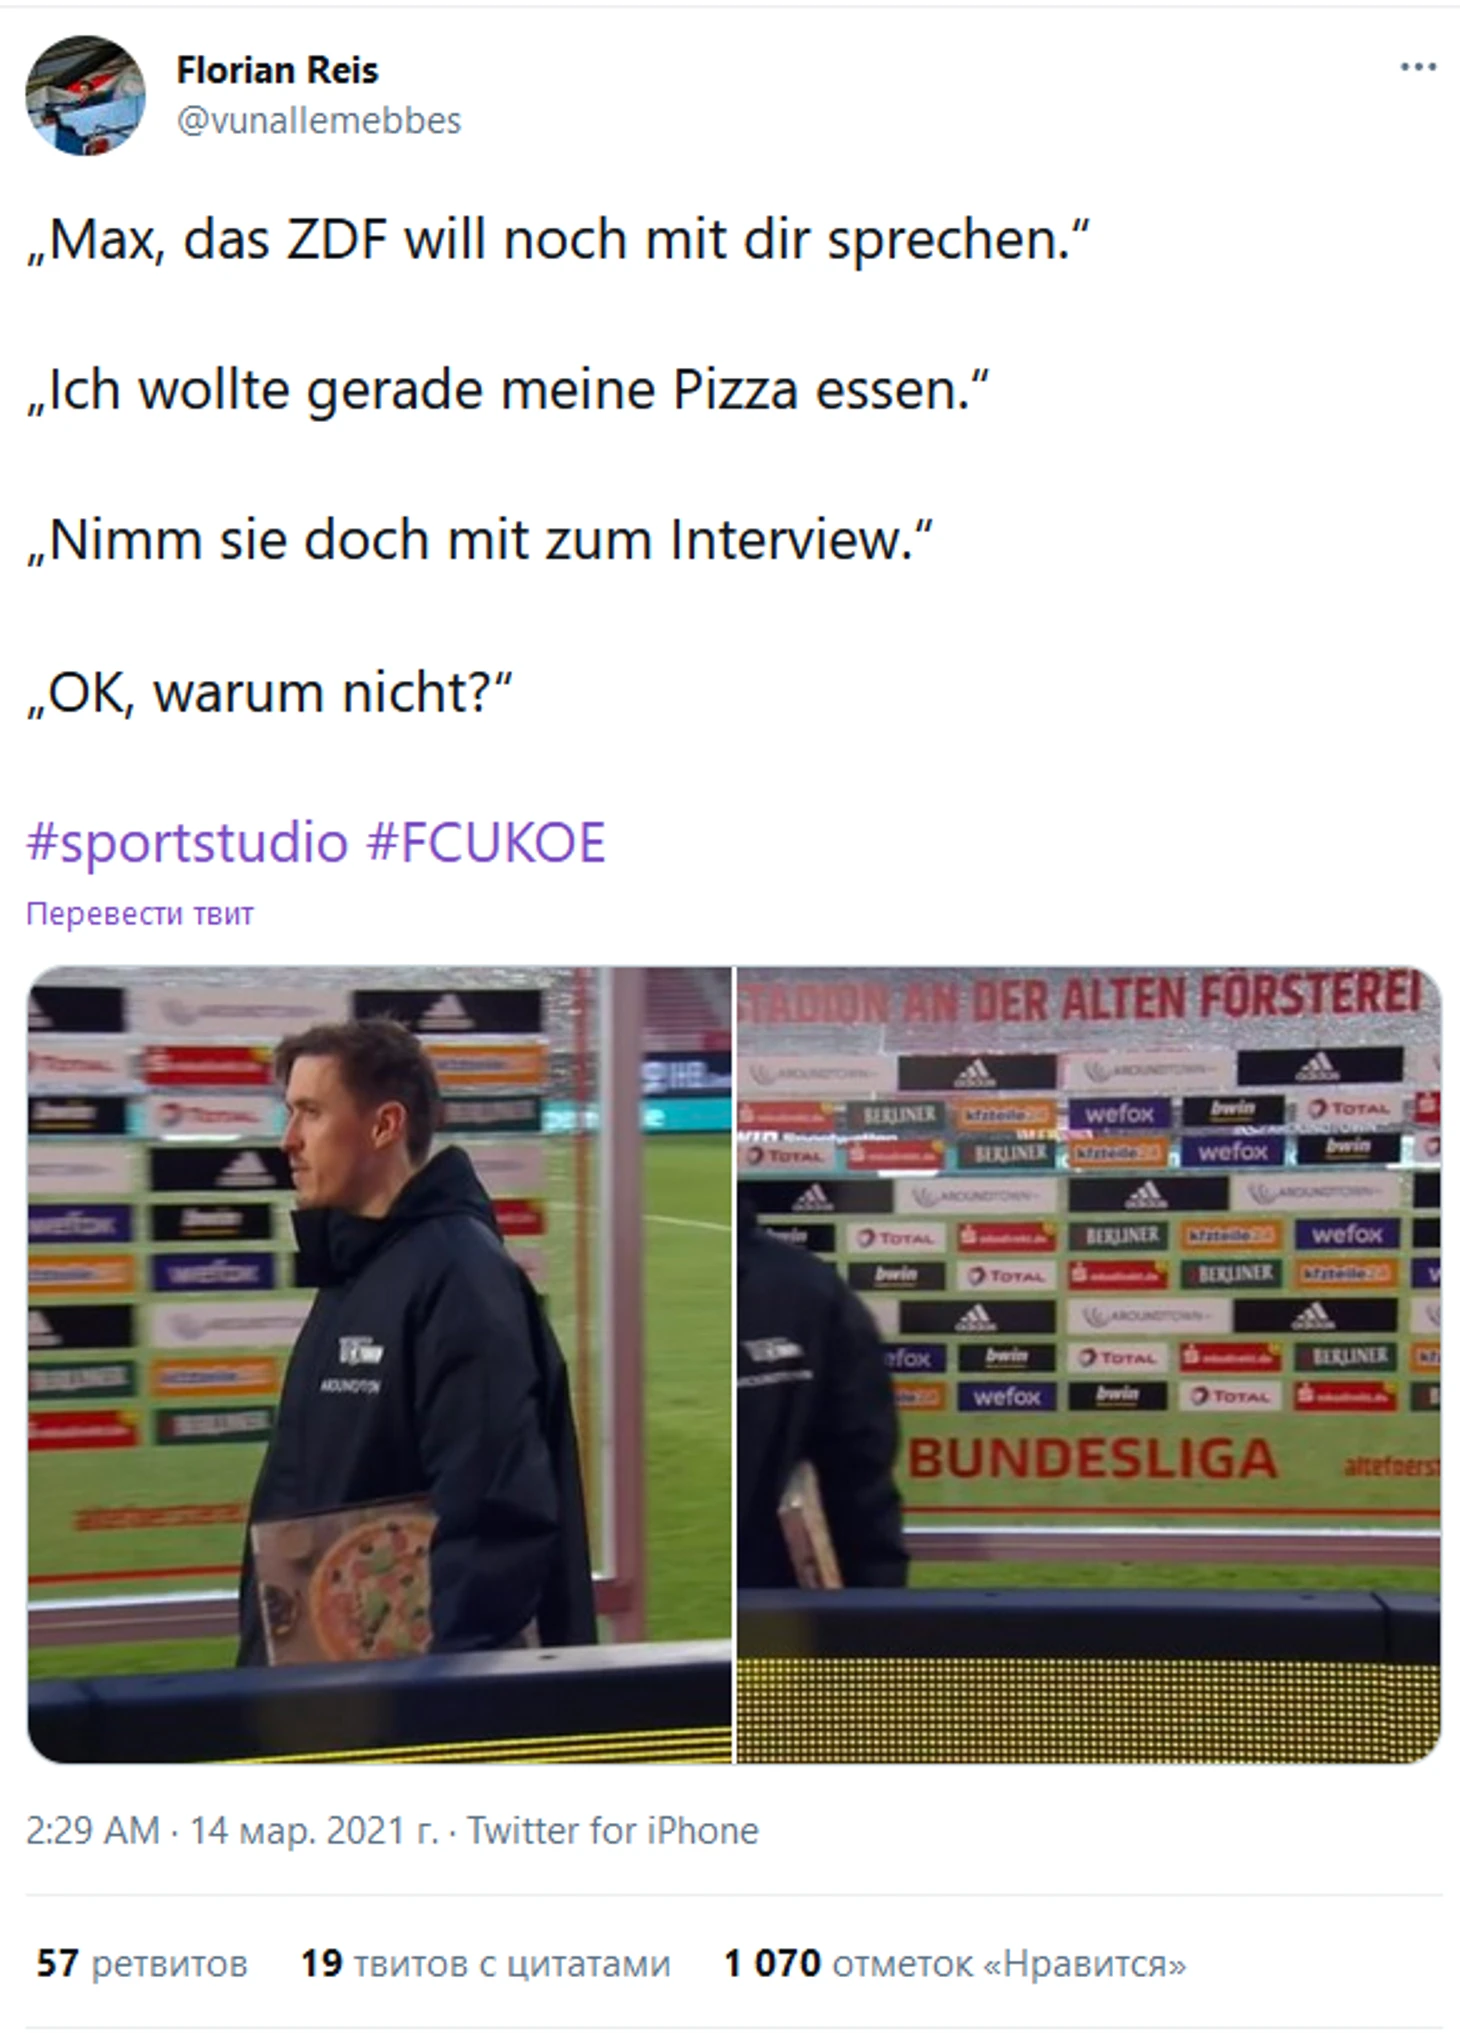Click Florian Reis profile avatar
The image size is (1460, 2033).
coord(85,95)
